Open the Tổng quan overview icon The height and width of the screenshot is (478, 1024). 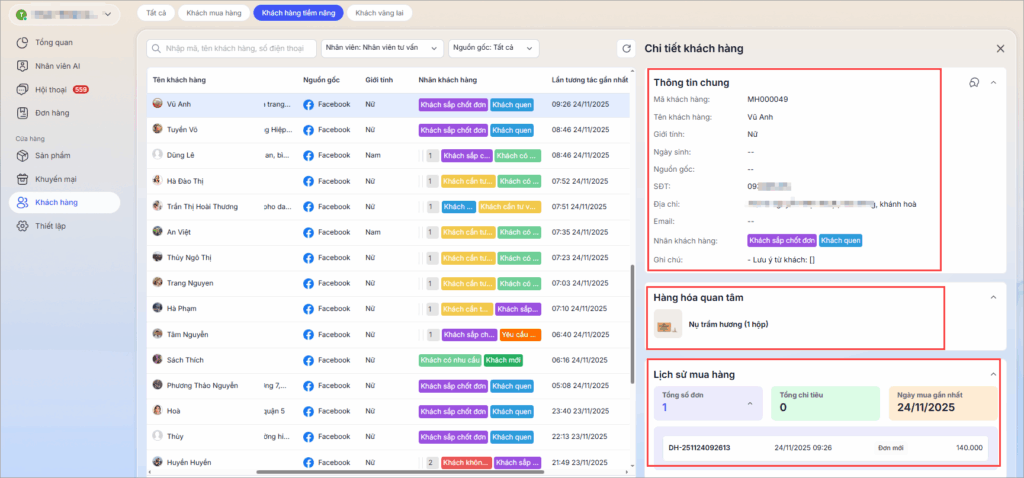pos(22,43)
